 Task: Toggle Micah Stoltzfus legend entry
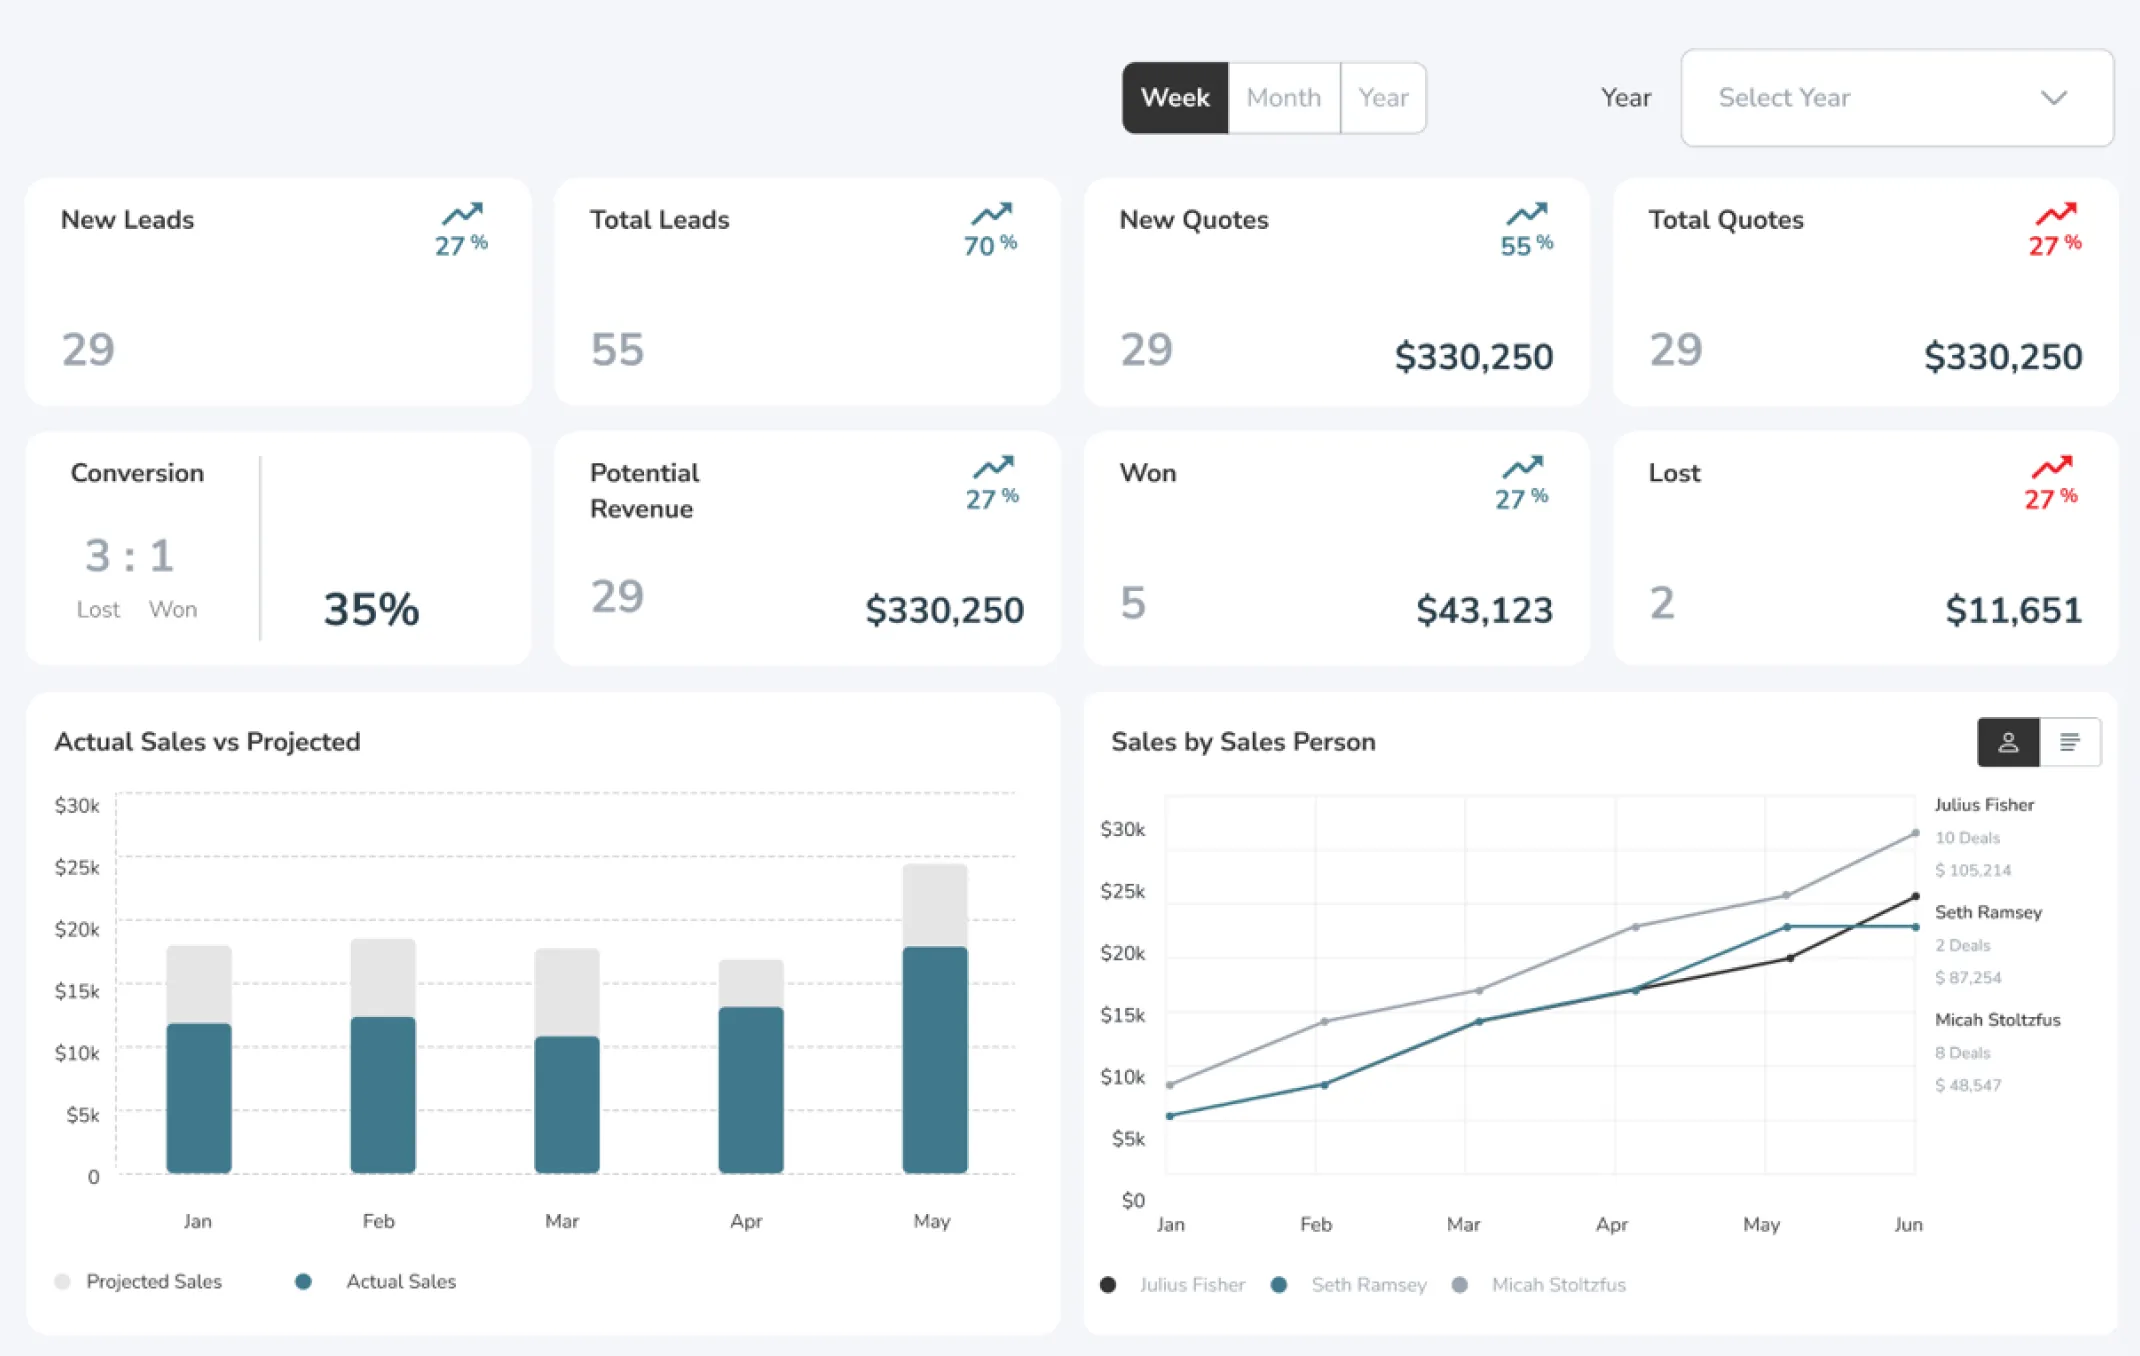click(x=1557, y=1285)
